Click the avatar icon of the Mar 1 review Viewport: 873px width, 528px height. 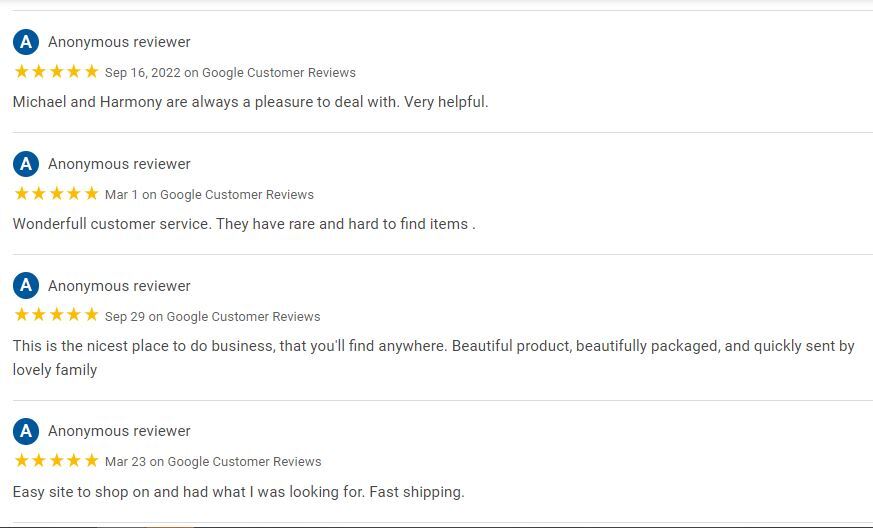point(26,164)
